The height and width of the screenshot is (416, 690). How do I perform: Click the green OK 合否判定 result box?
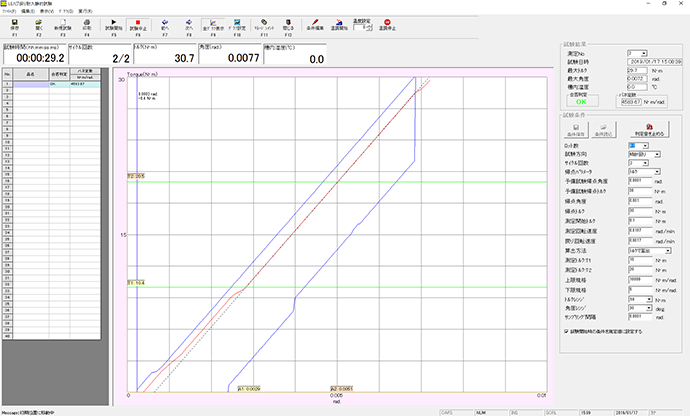point(581,102)
